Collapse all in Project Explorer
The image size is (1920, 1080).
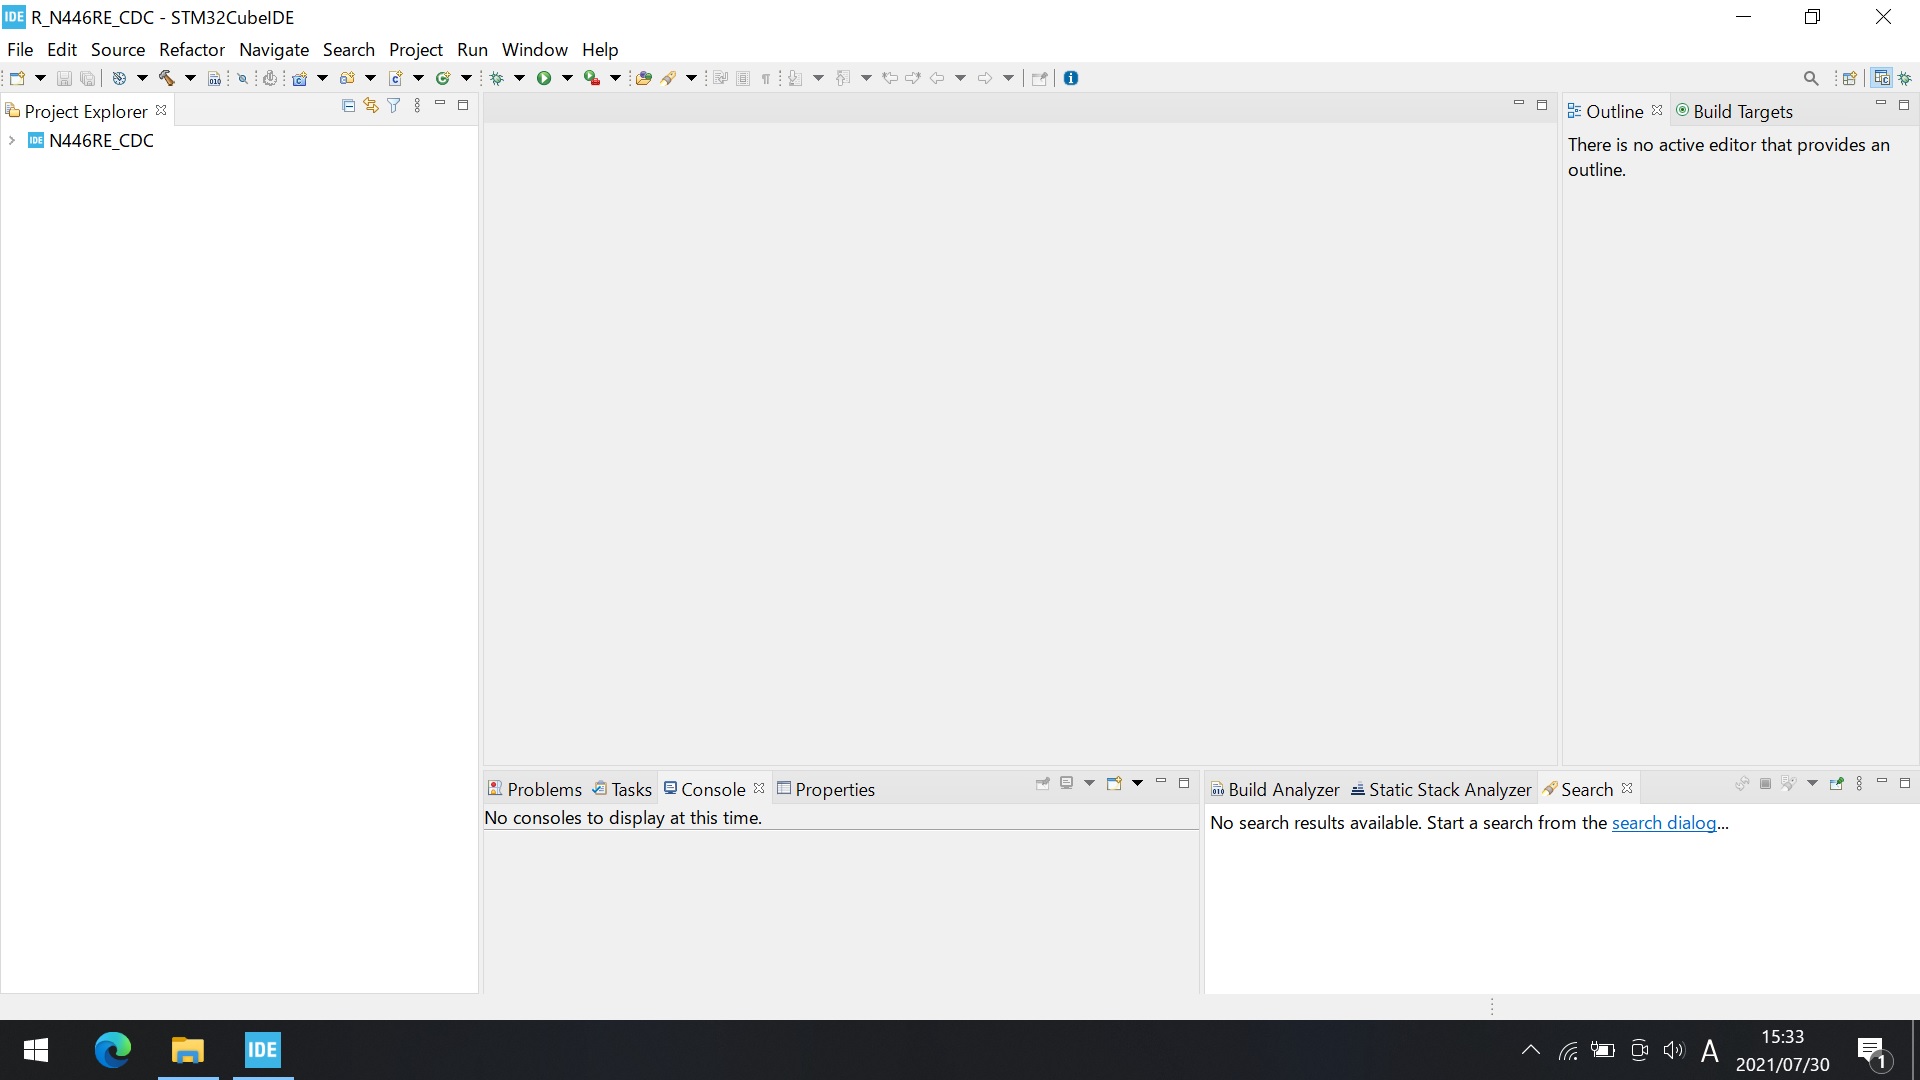tap(348, 105)
